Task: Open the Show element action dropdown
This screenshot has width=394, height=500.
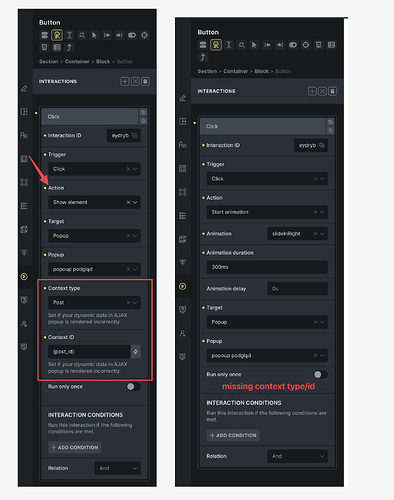Action: pyautogui.click(x=94, y=202)
